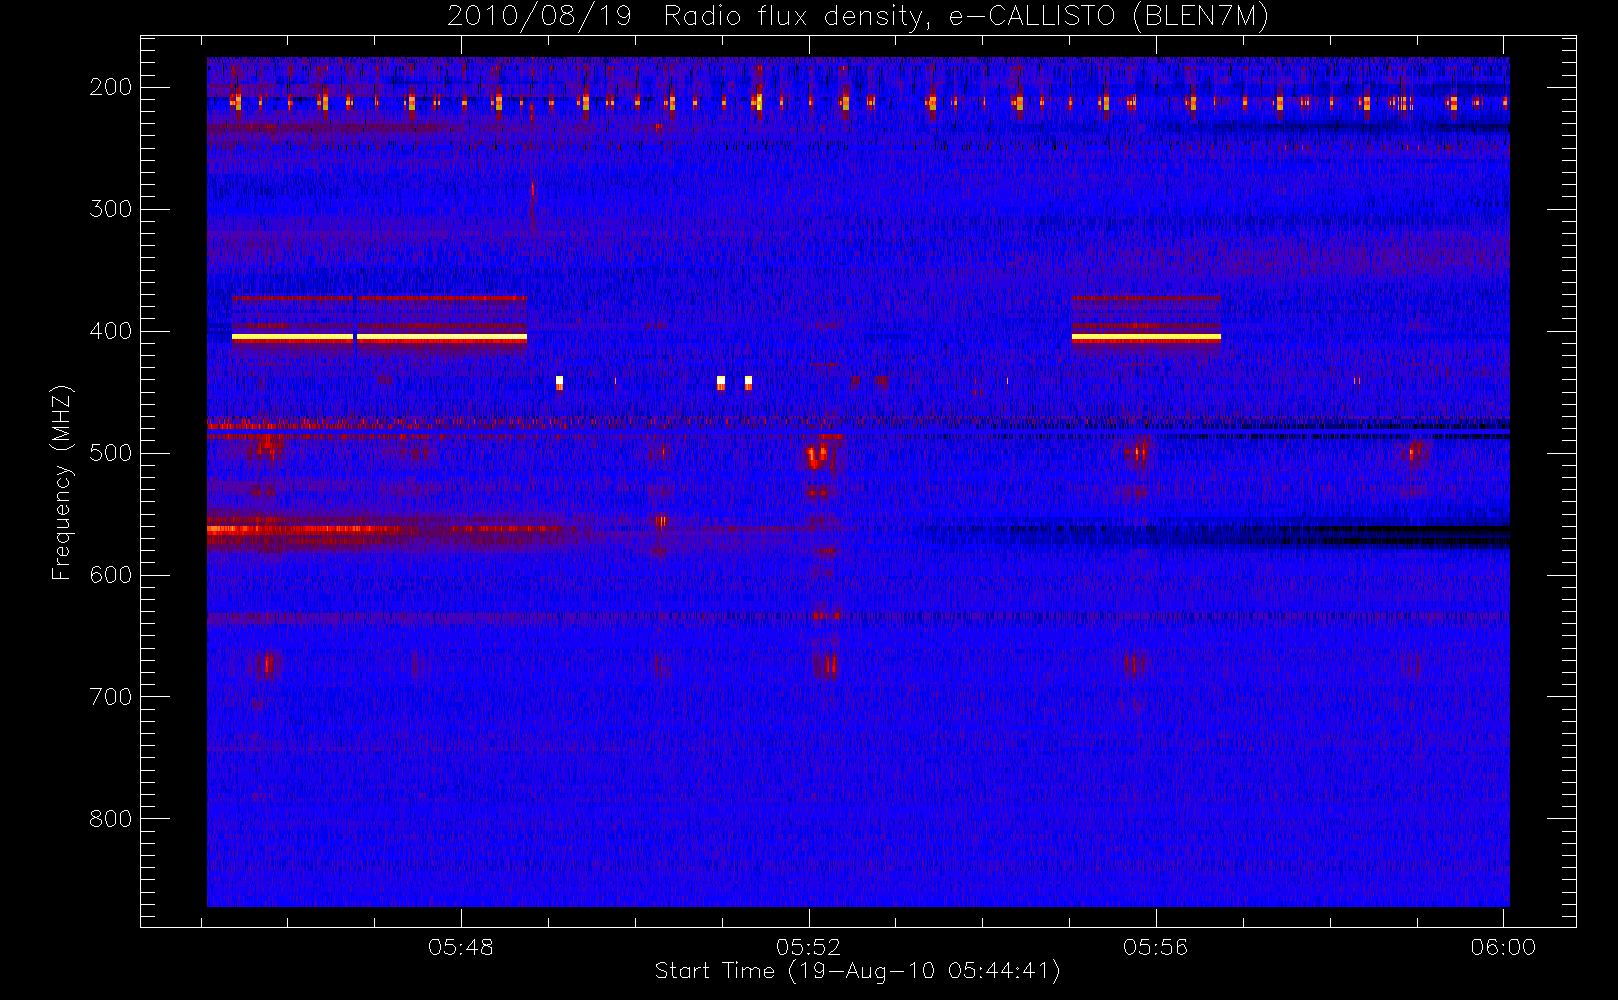Select the 800 frequency tick label

(x=110, y=819)
